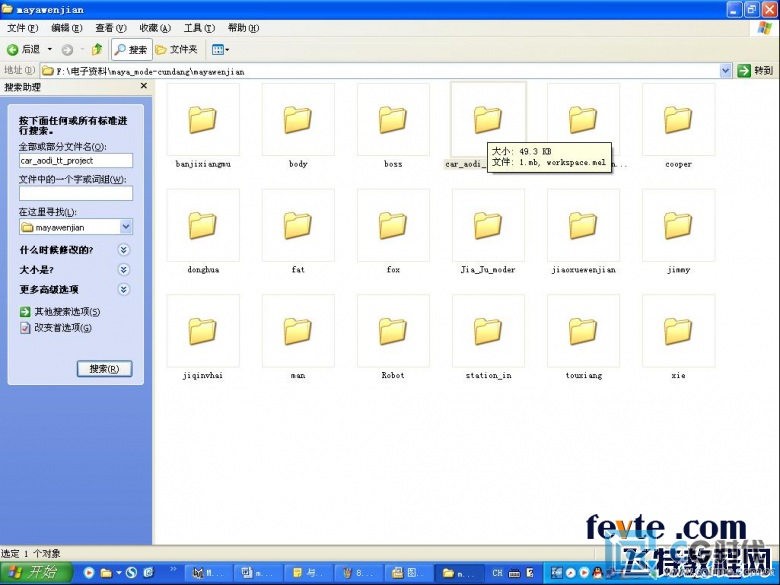Open the 帮助(H) menu

tap(243, 28)
